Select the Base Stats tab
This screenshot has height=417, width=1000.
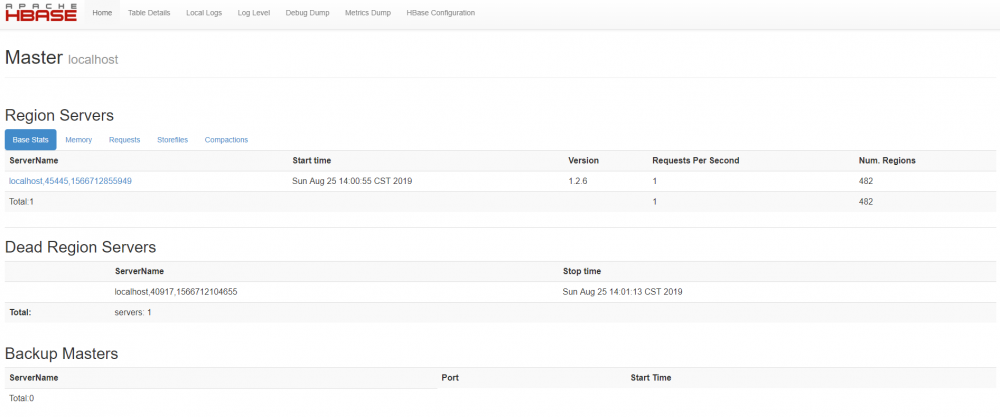point(30,140)
